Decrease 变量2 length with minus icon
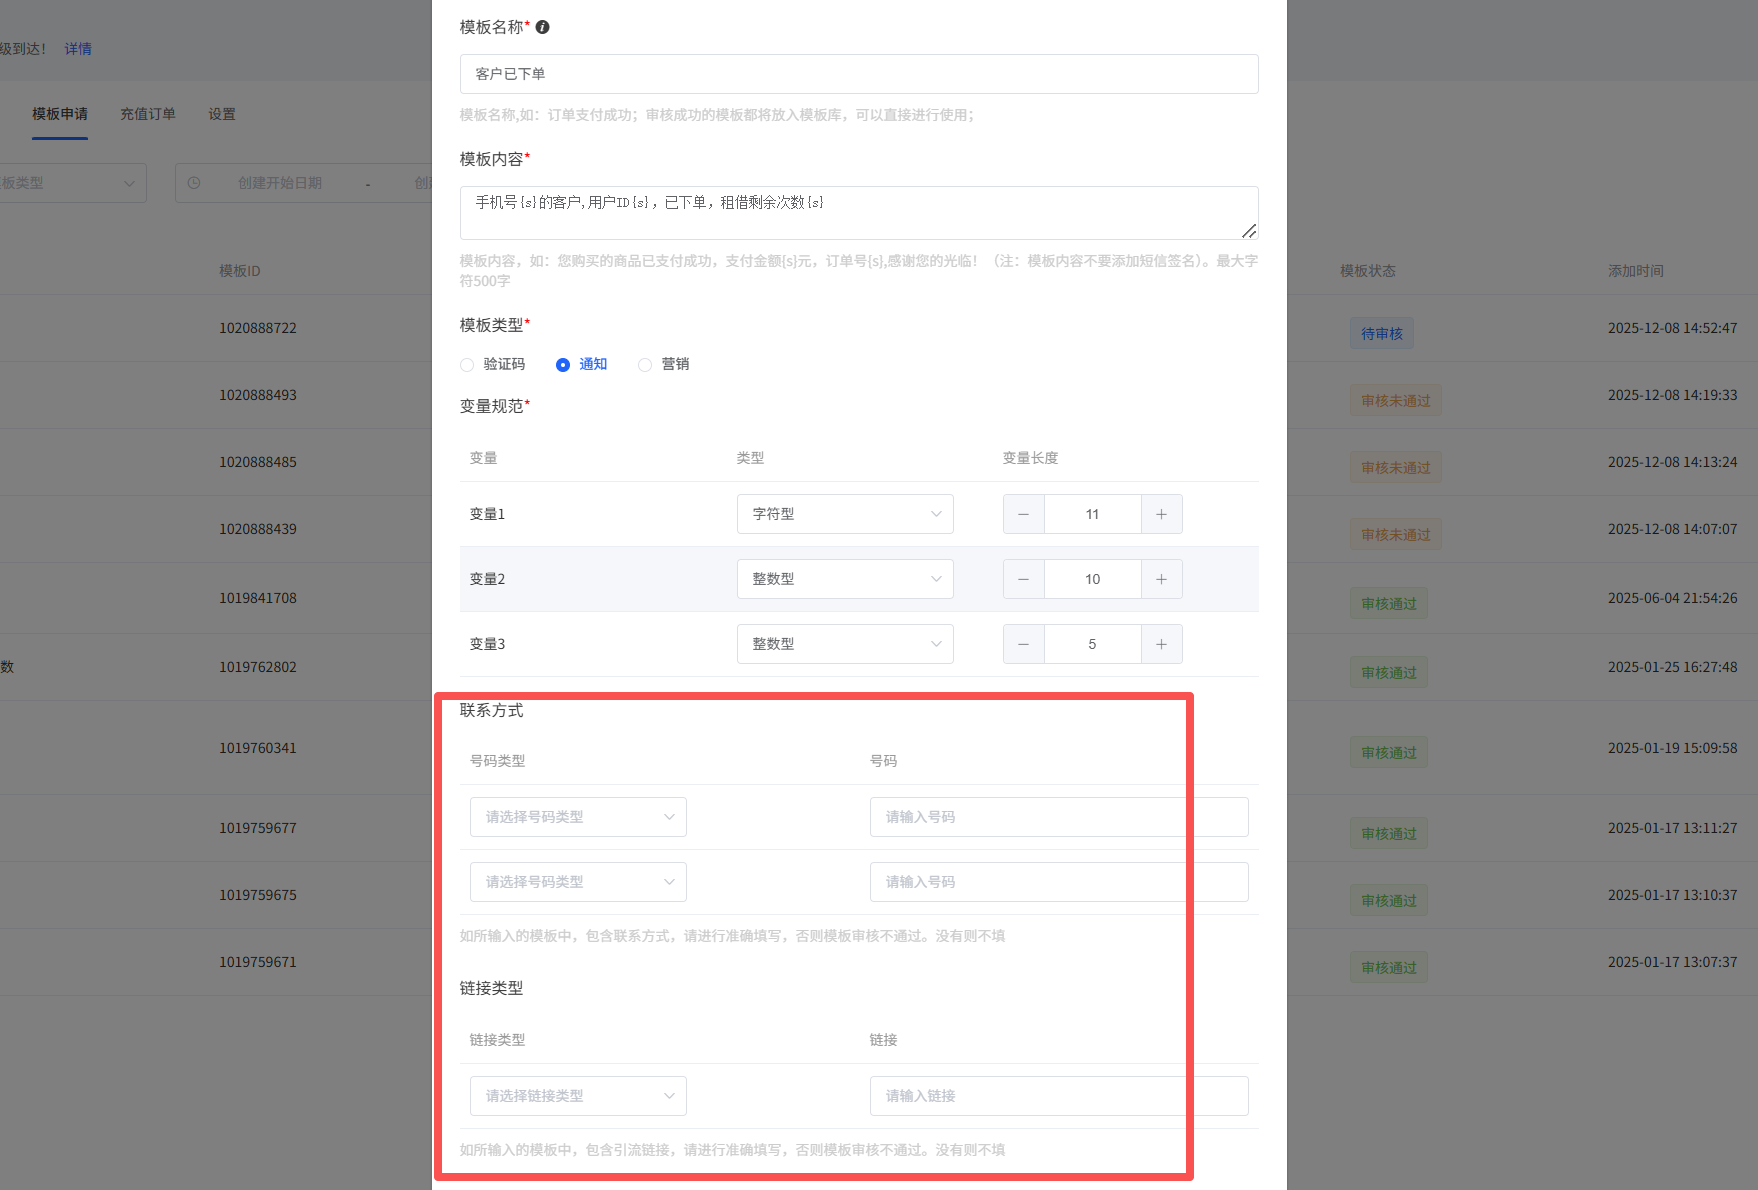1758x1190 pixels. 1023,579
